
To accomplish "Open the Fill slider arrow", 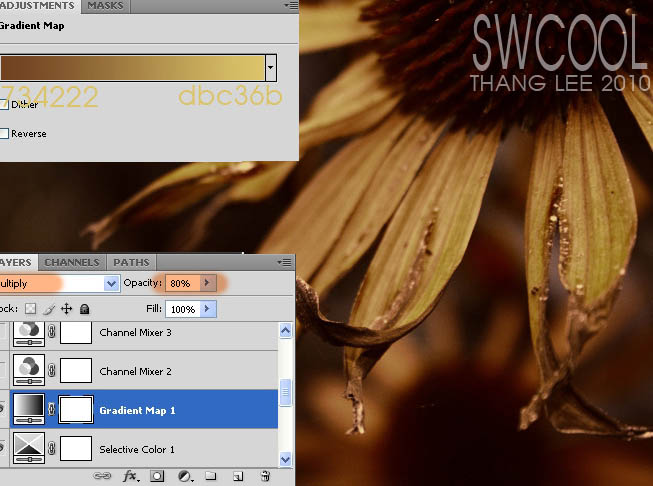I will 208,309.
